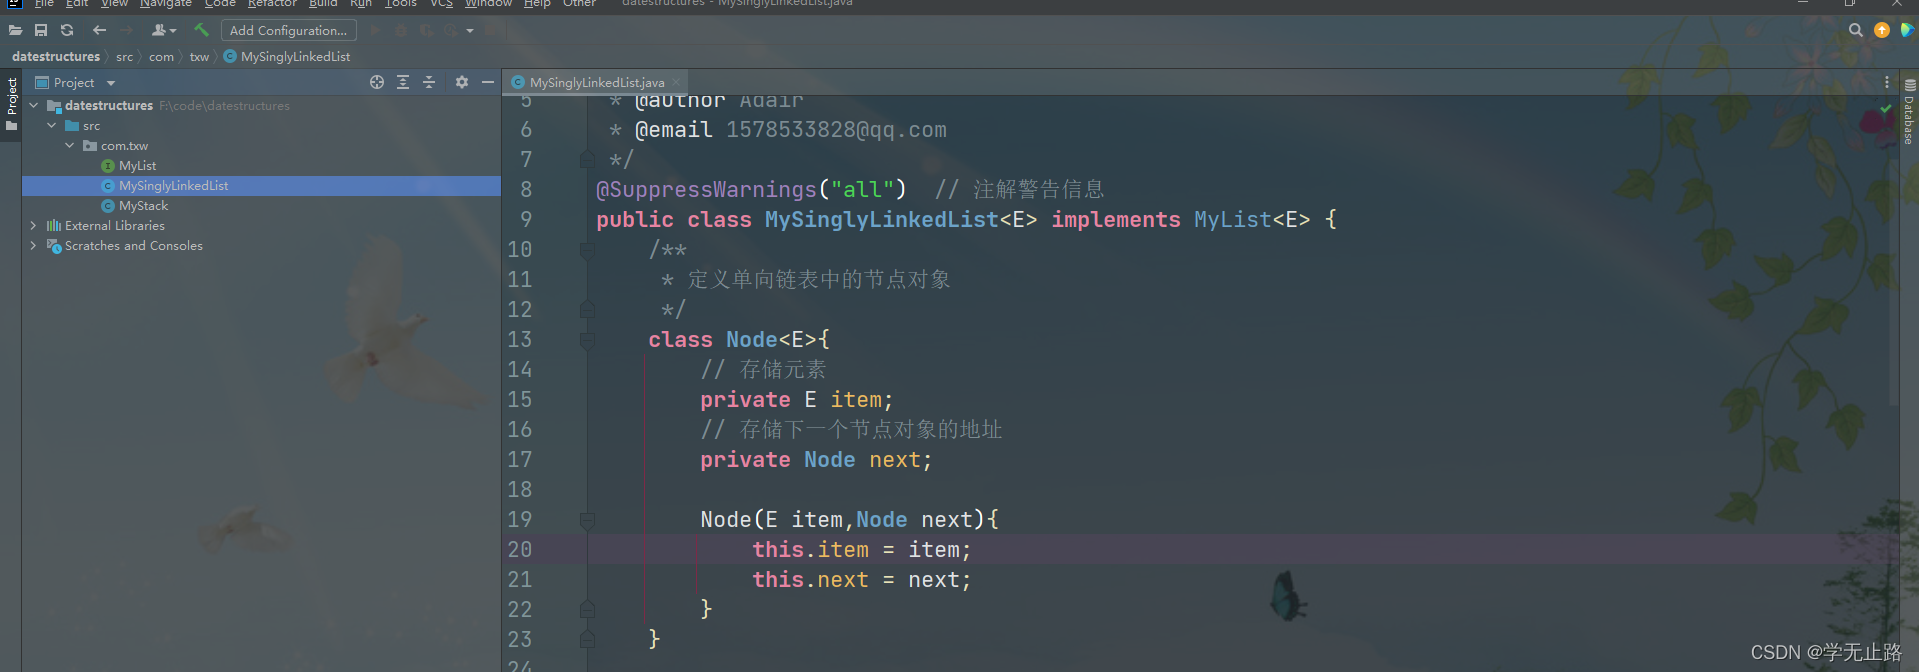
Task: Click the Run triangle icon in toolbar
Action: tap(375, 31)
